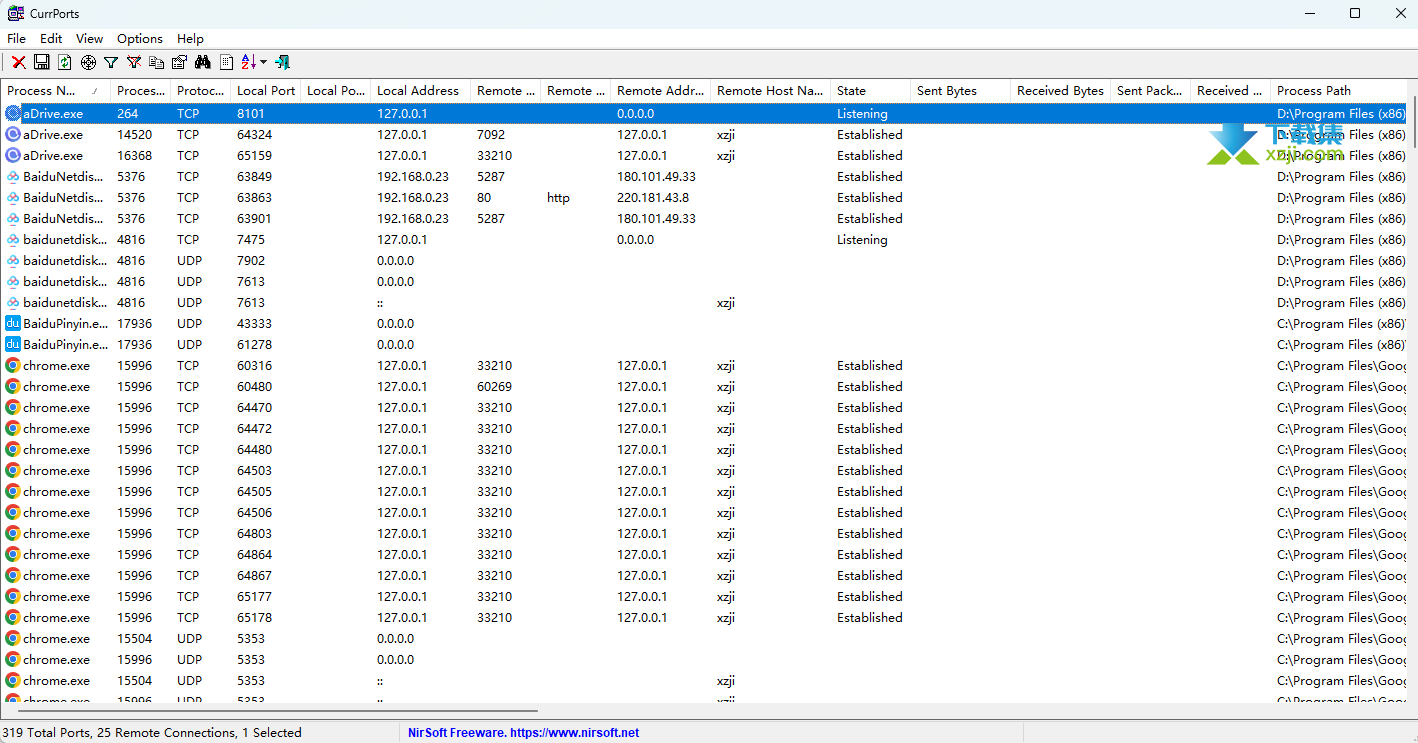Click BaiduPinyin icon in port 61278 row
The height and width of the screenshot is (743, 1418).
(x=13, y=344)
